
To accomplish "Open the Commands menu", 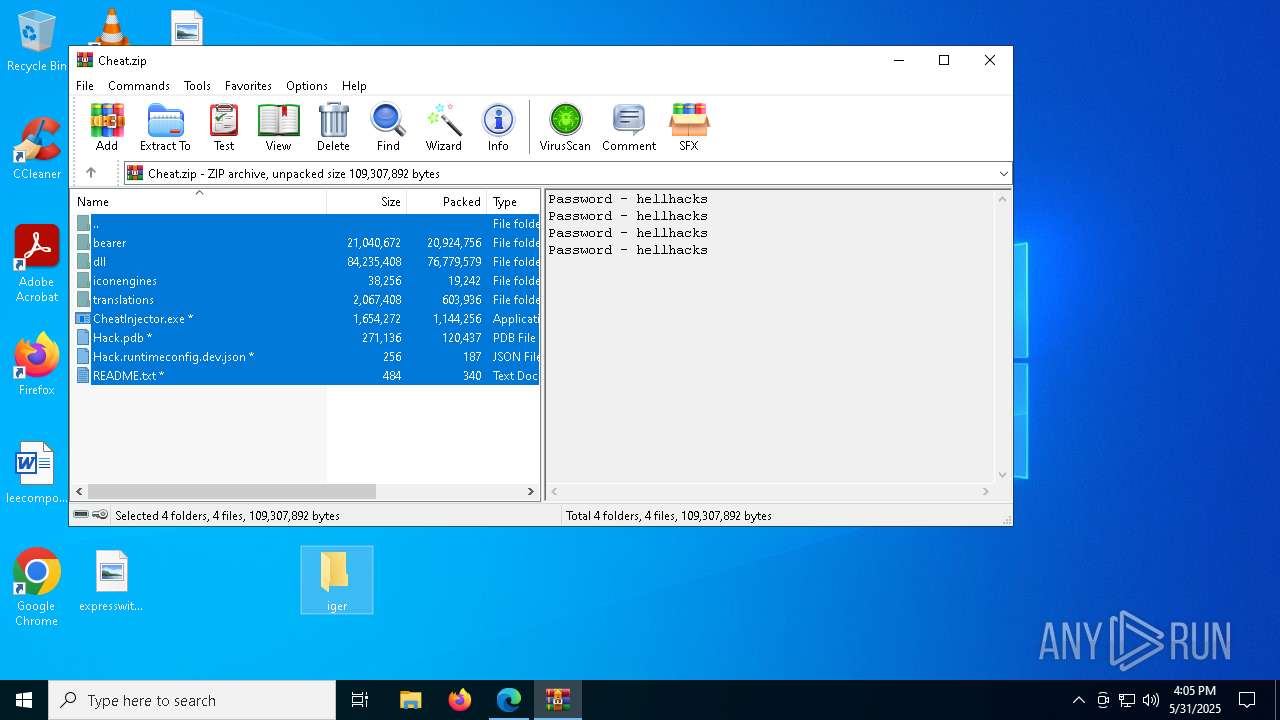I will [x=139, y=86].
